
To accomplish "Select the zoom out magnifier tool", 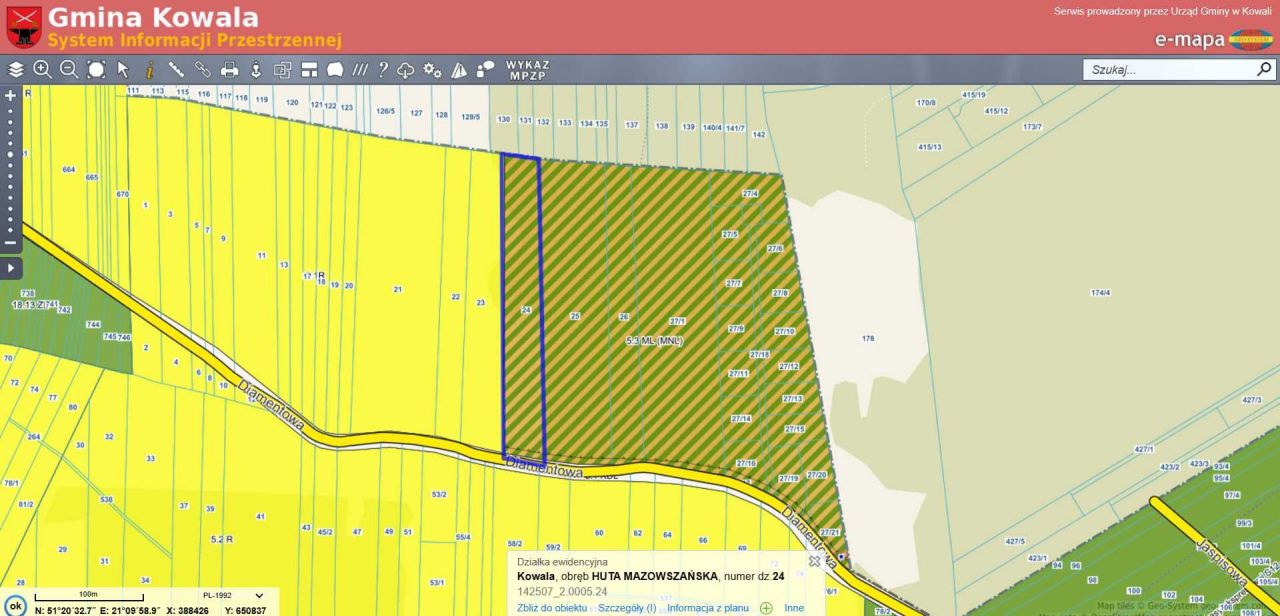I will tap(69, 69).
